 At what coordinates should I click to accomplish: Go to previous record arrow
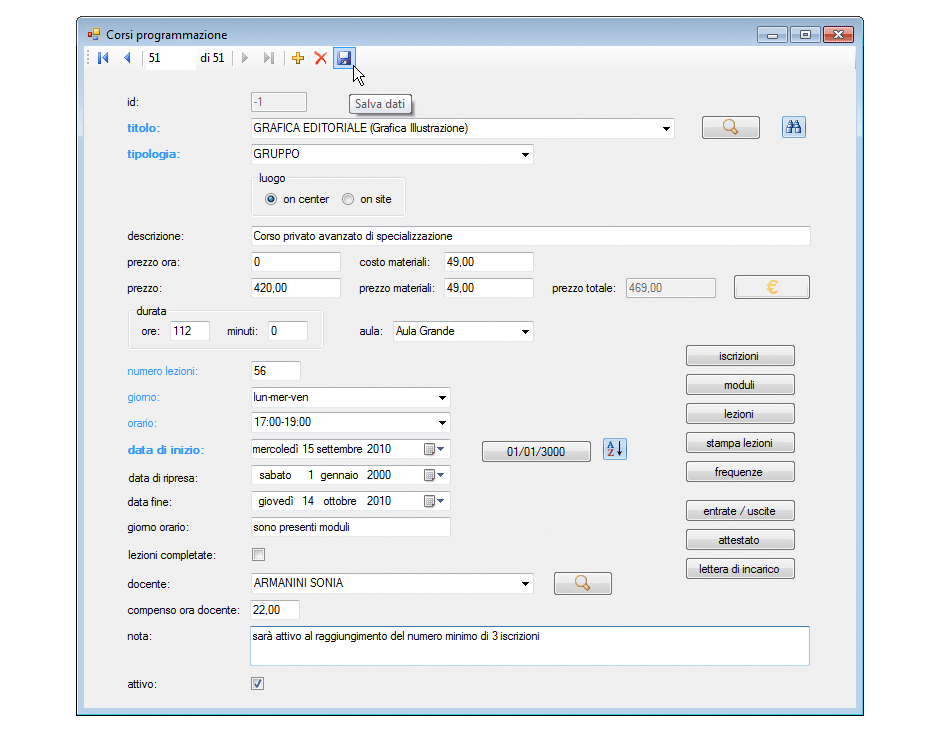point(127,58)
